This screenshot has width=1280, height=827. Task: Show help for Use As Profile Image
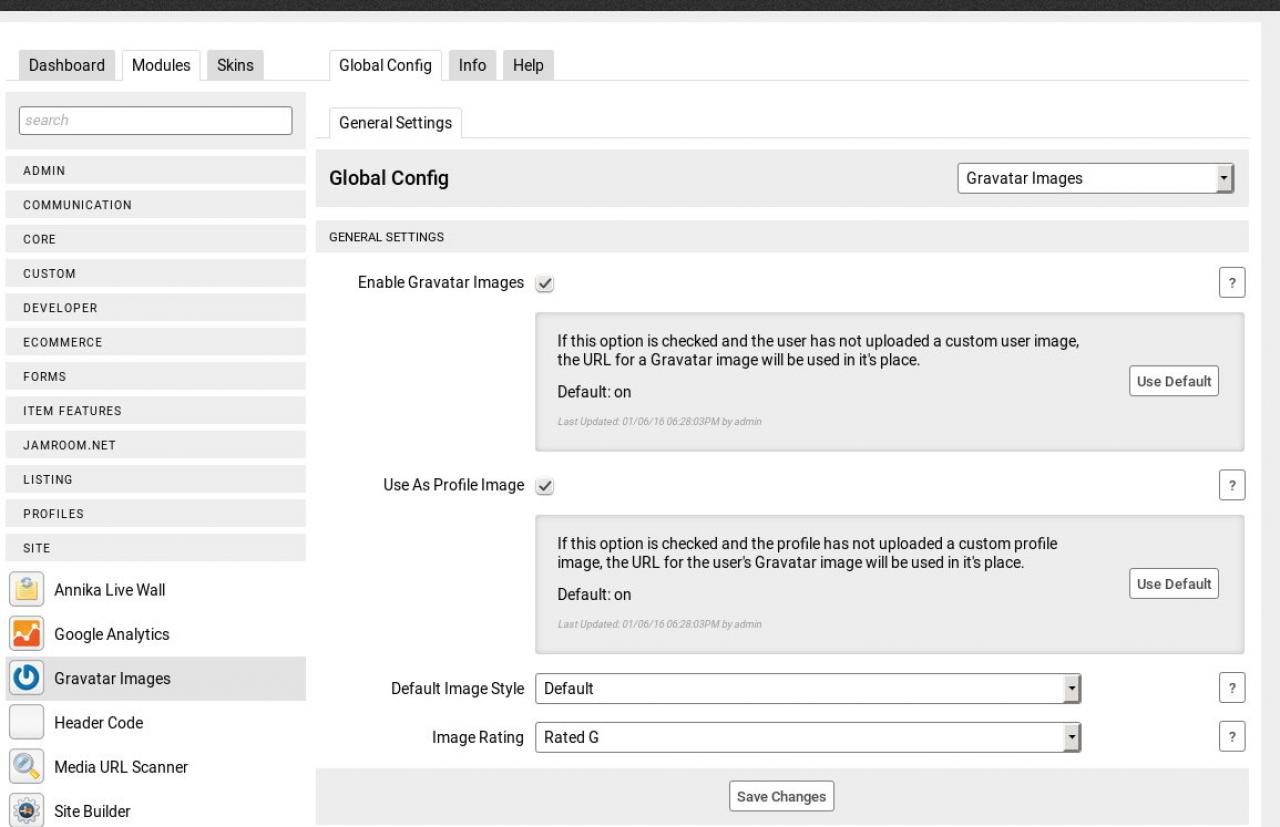tap(1232, 486)
